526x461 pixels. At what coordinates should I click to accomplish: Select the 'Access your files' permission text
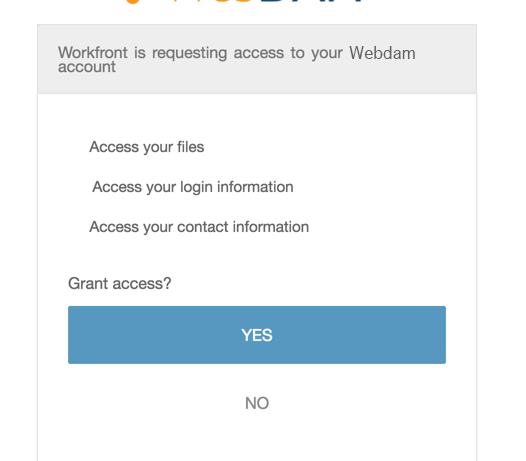coord(147,147)
